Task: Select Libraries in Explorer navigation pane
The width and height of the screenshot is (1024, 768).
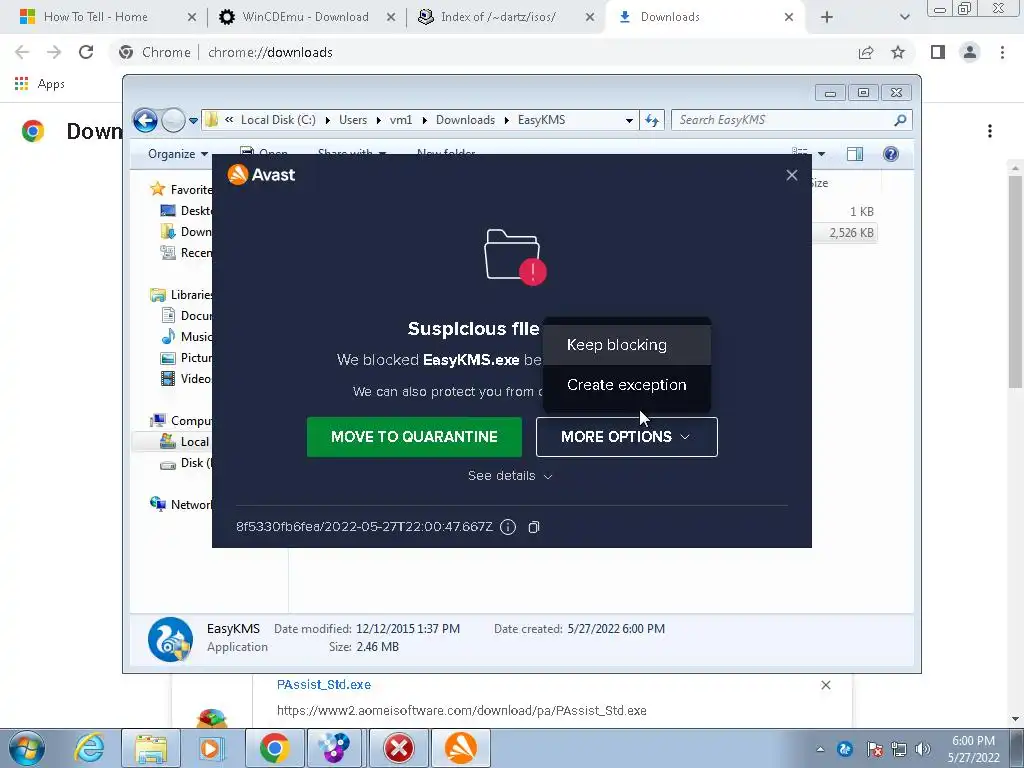Action: [x=181, y=295]
